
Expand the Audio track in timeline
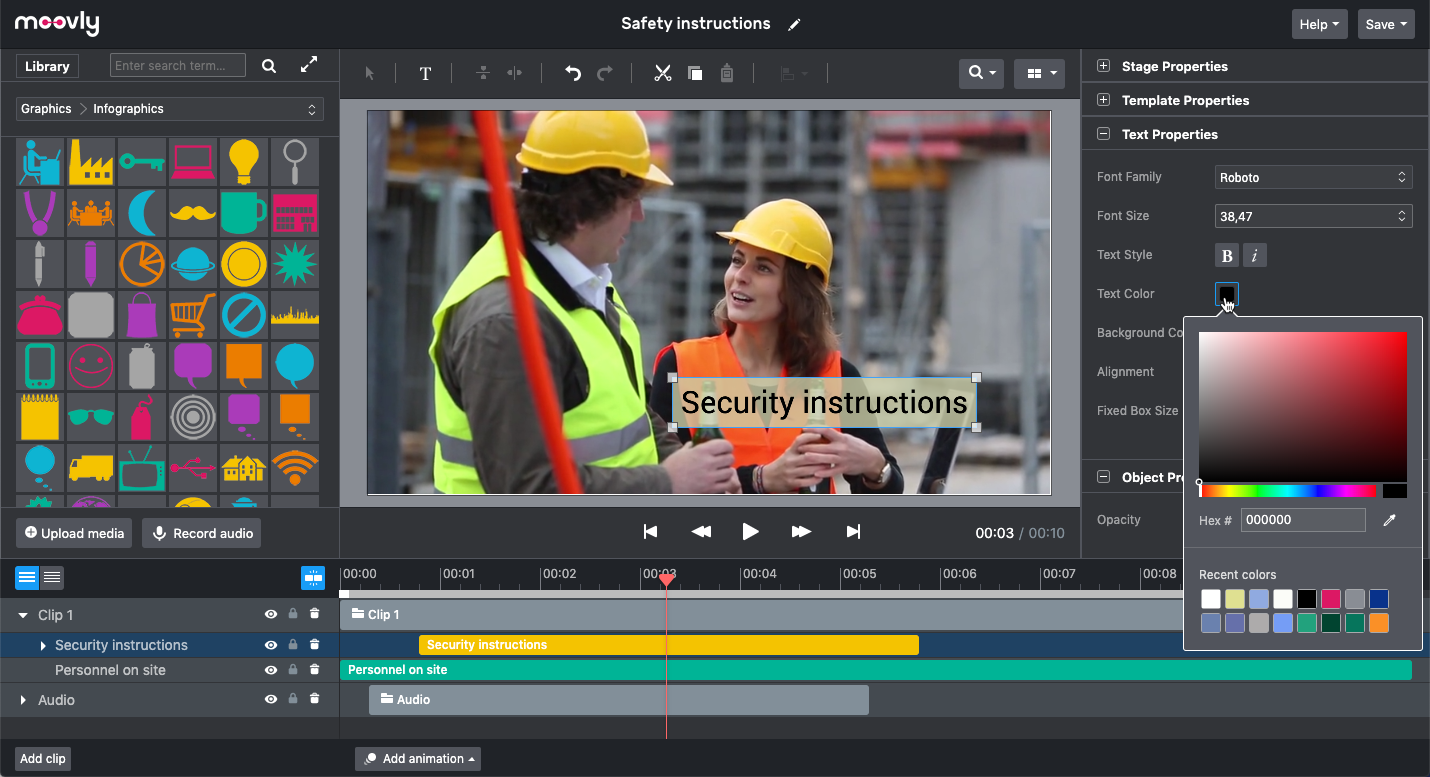tap(23, 700)
